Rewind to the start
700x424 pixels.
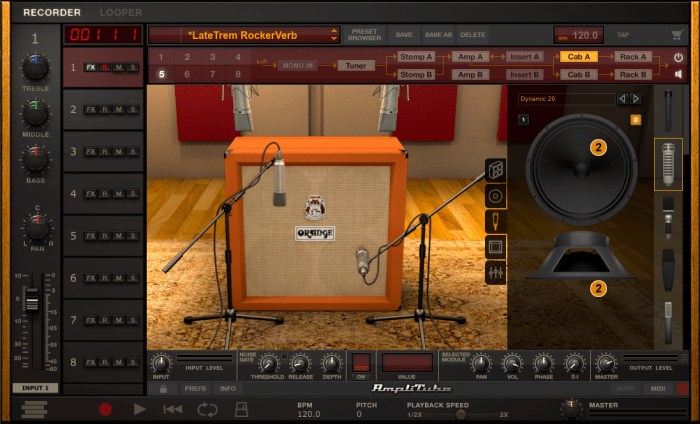(173, 409)
